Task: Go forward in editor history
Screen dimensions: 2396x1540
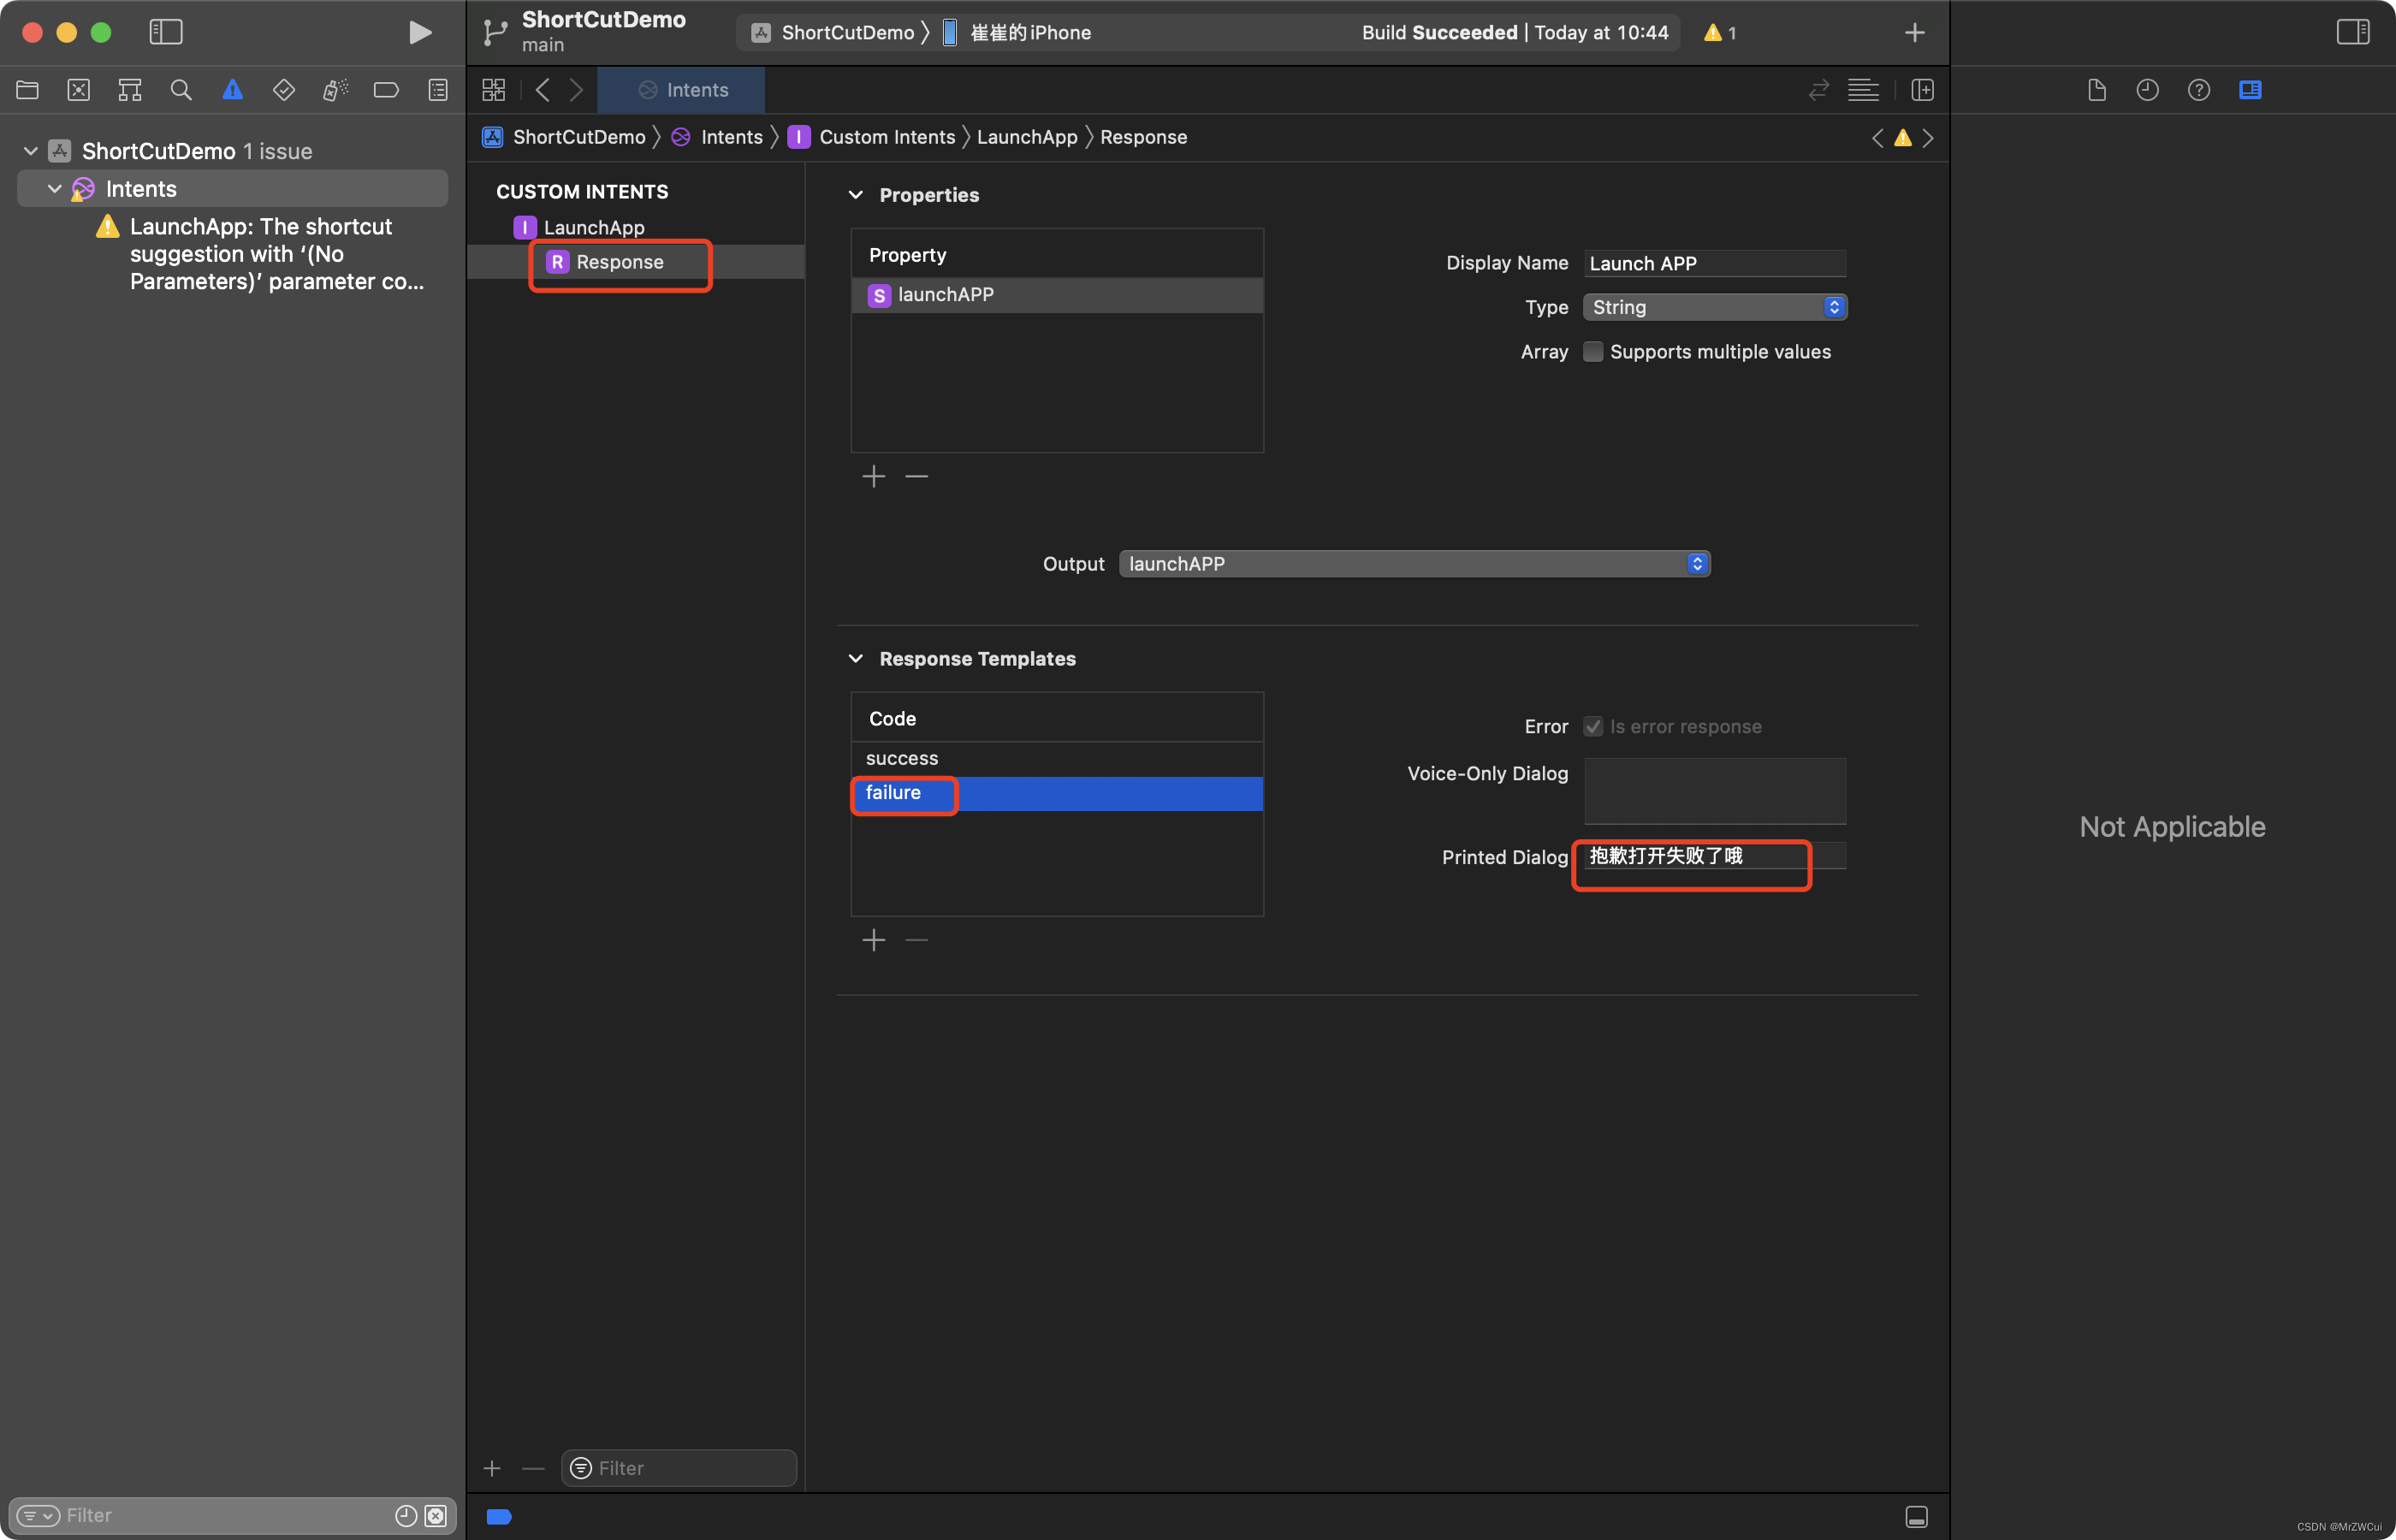Action: [576, 90]
